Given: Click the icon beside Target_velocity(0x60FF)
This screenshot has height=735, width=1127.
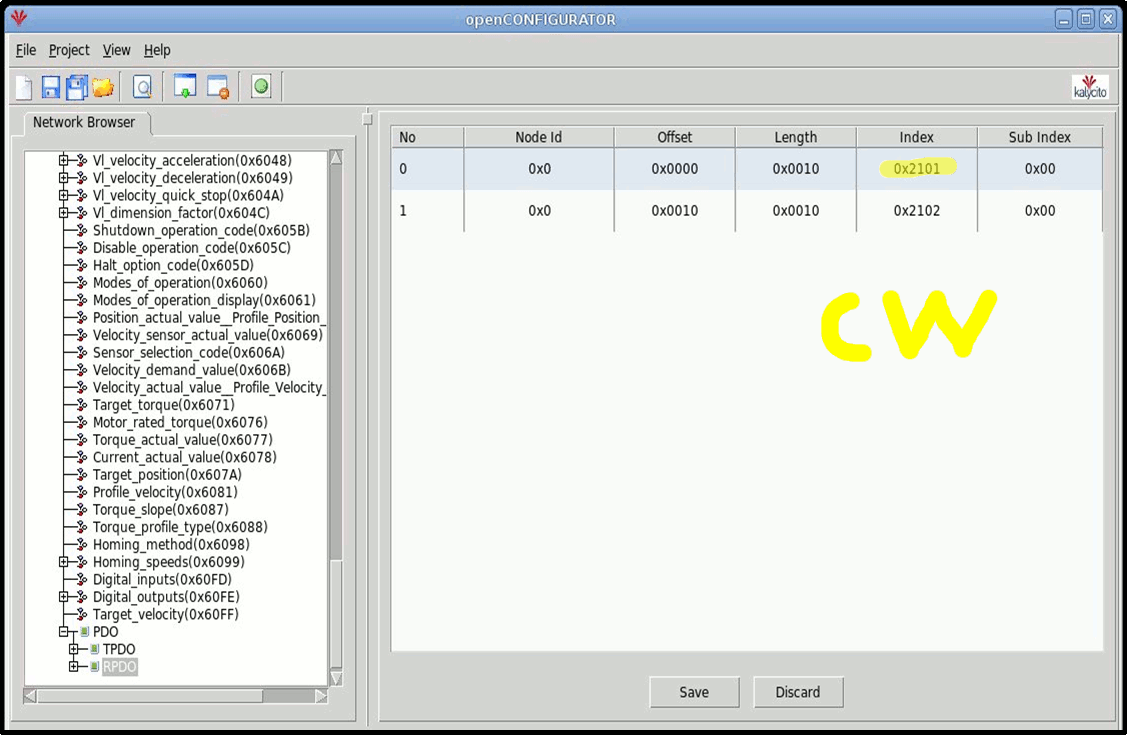Looking at the screenshot, I should click(x=81, y=614).
